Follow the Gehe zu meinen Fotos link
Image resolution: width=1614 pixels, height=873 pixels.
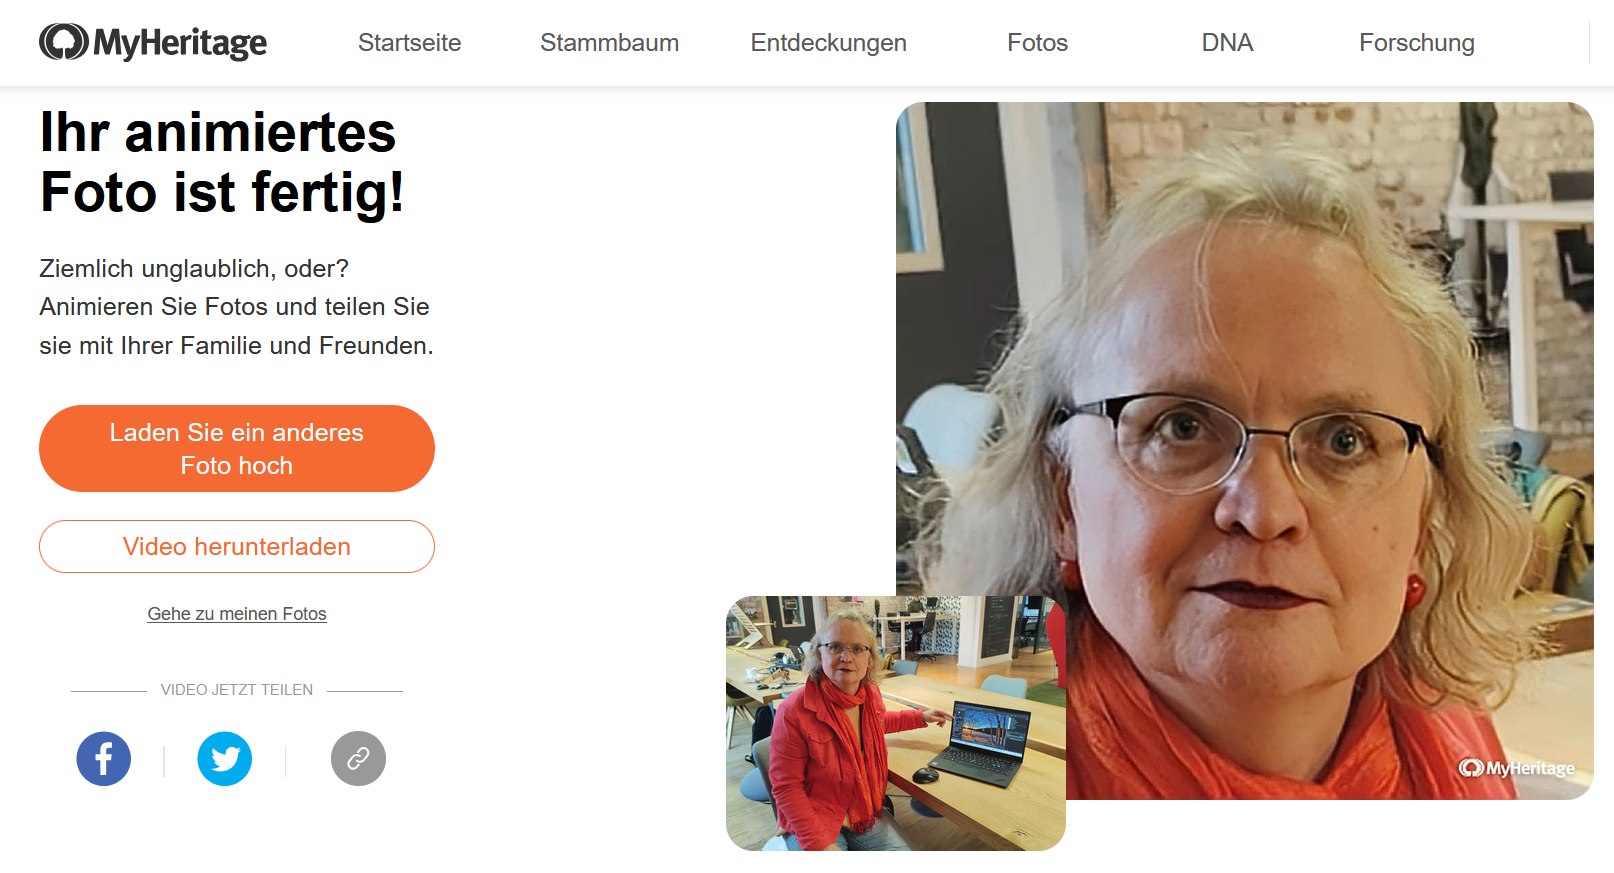click(x=237, y=614)
